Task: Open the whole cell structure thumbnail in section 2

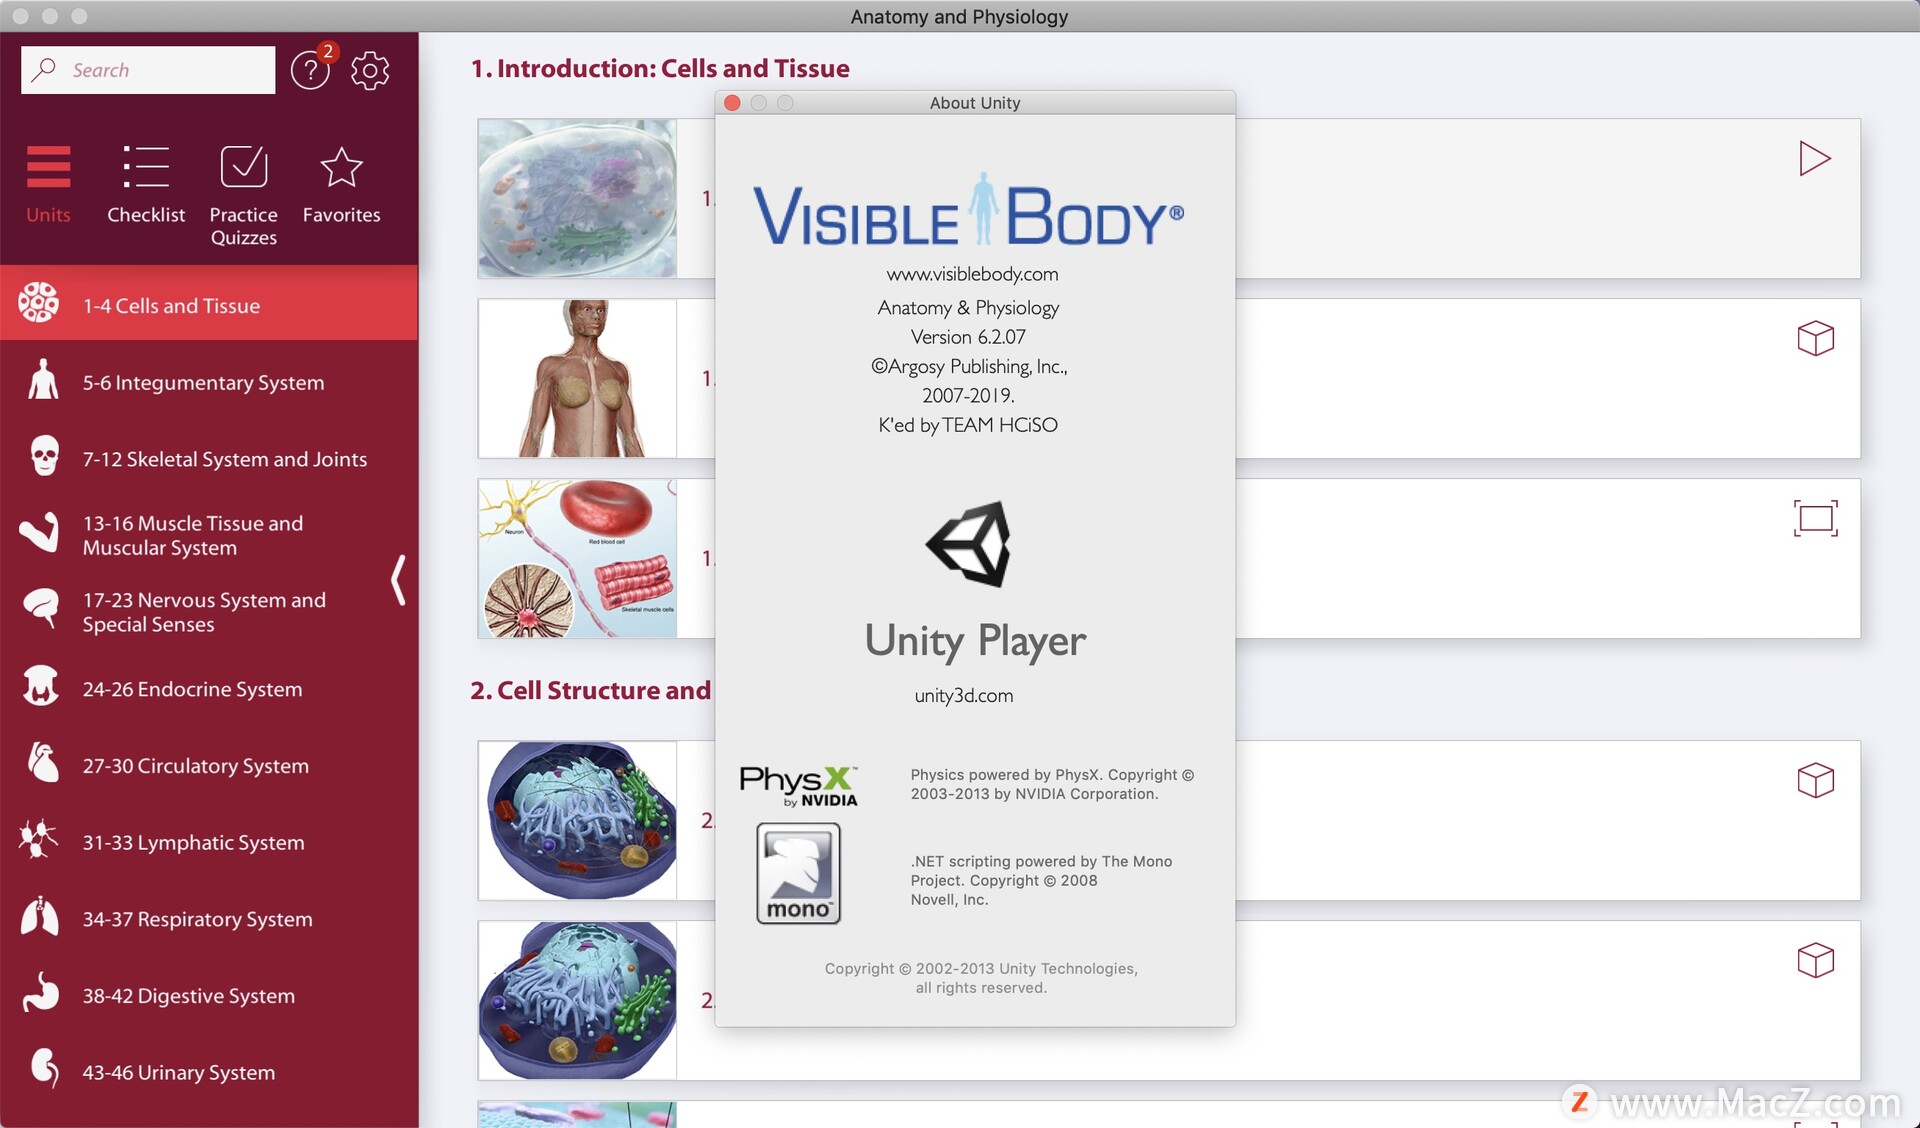Action: pyautogui.click(x=577, y=820)
